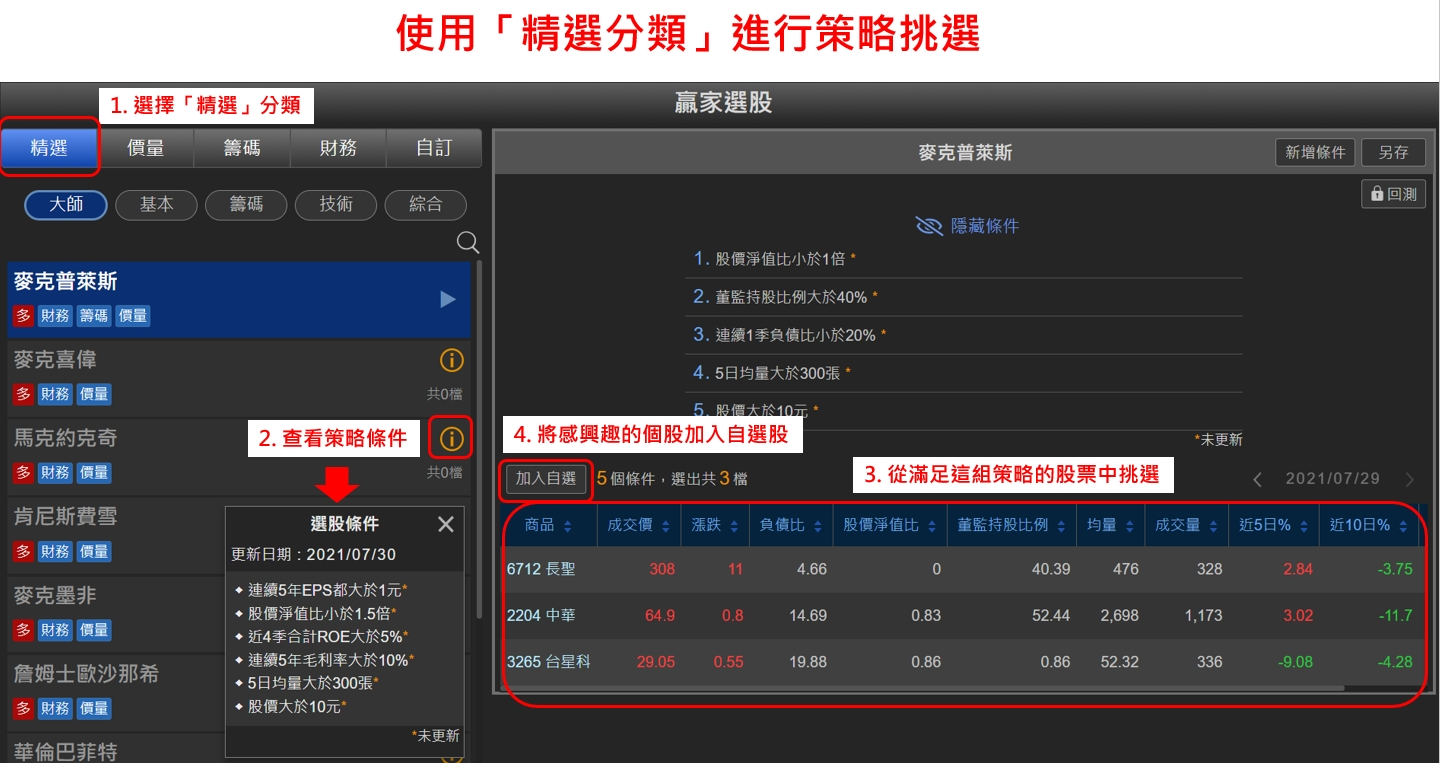This screenshot has width=1440, height=763.
Task: Go to next date arrow
Action: point(1410,480)
